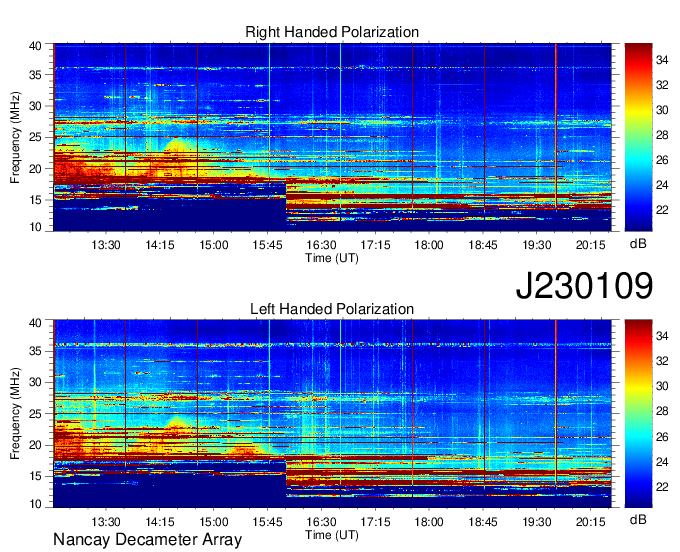Click the 40 MHz tick label on the top plot

pyautogui.click(x=36, y=46)
